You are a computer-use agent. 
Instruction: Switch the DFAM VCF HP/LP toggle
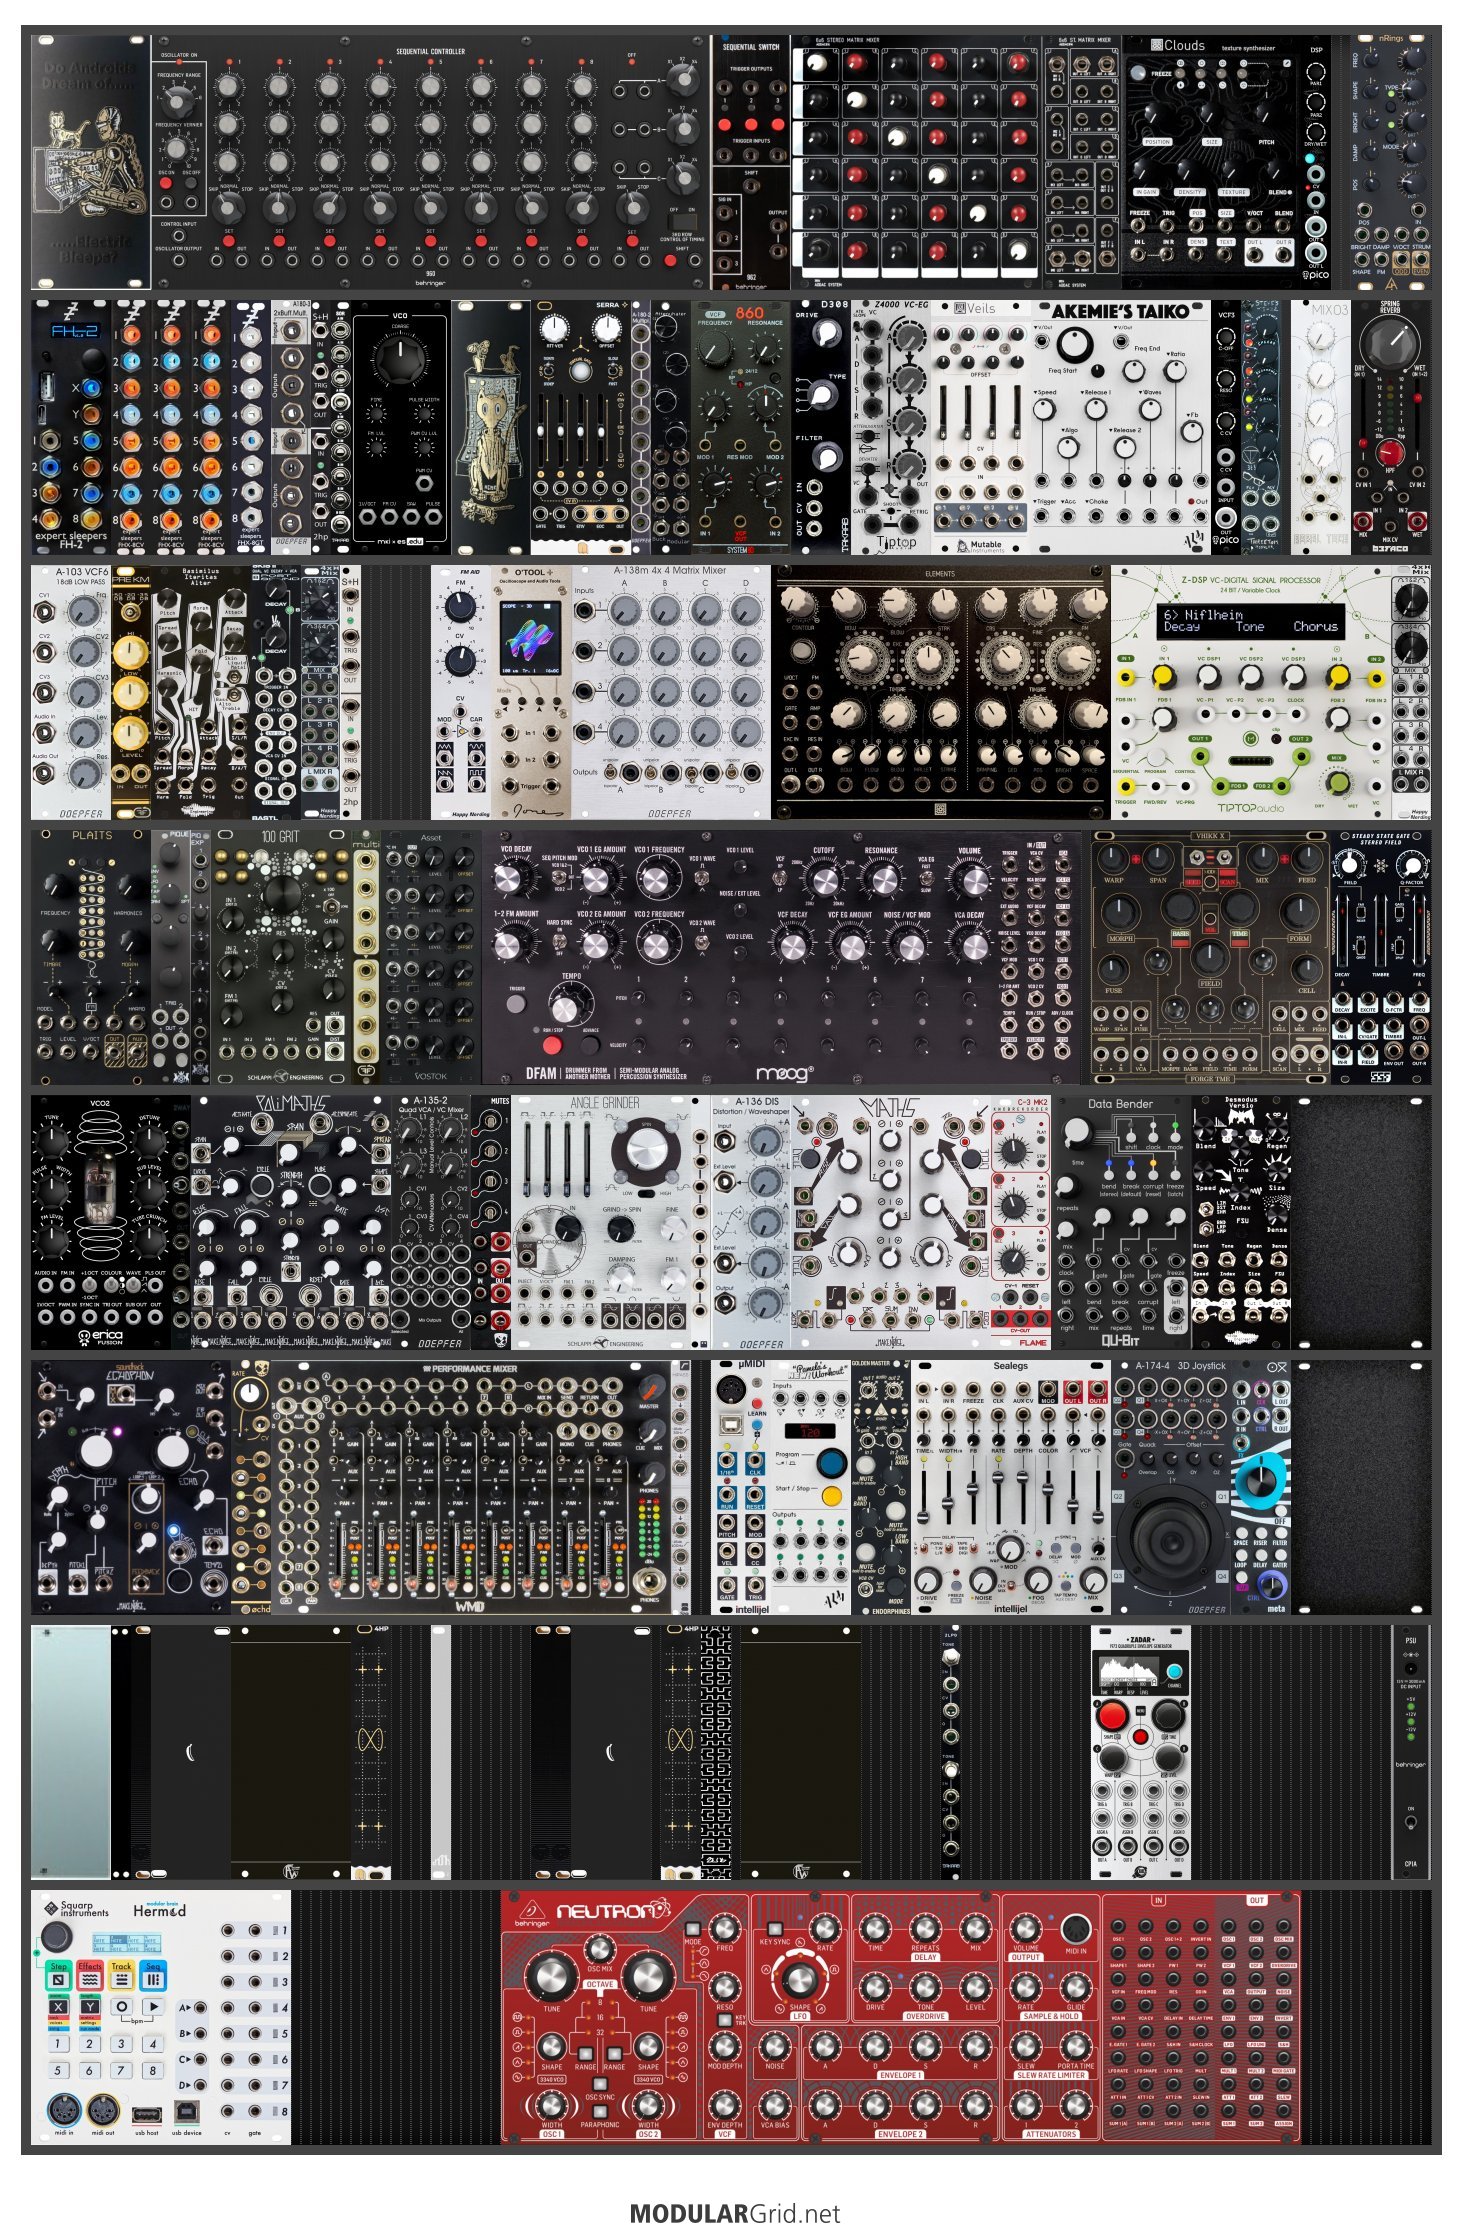[x=781, y=878]
